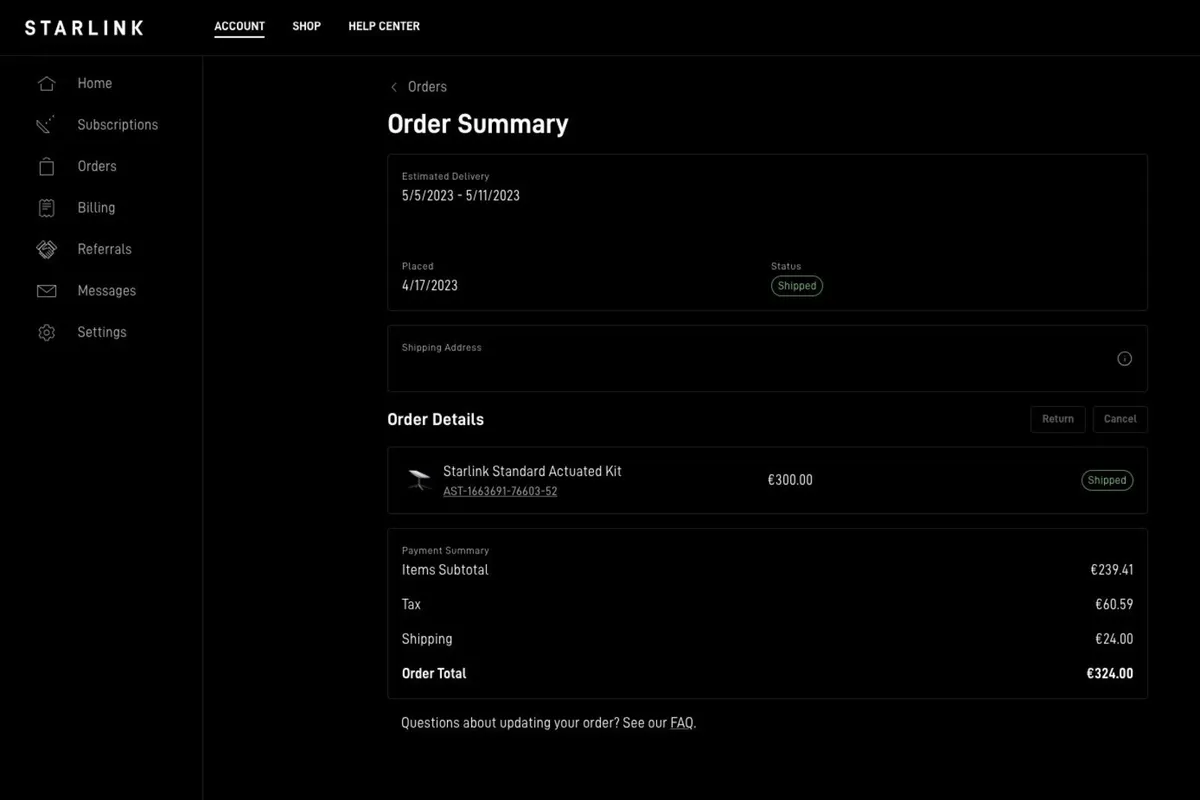Screen dimensions: 1200x800
Task: Open the Shop tab in top navigation
Action: tap(306, 26)
